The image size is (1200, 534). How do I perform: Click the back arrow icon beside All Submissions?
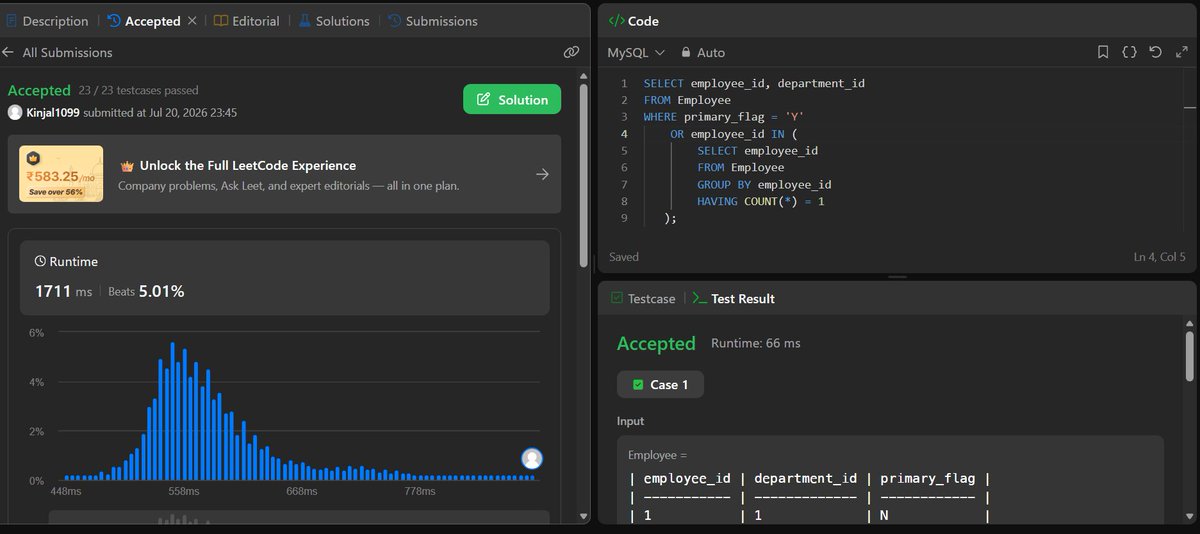point(8,52)
